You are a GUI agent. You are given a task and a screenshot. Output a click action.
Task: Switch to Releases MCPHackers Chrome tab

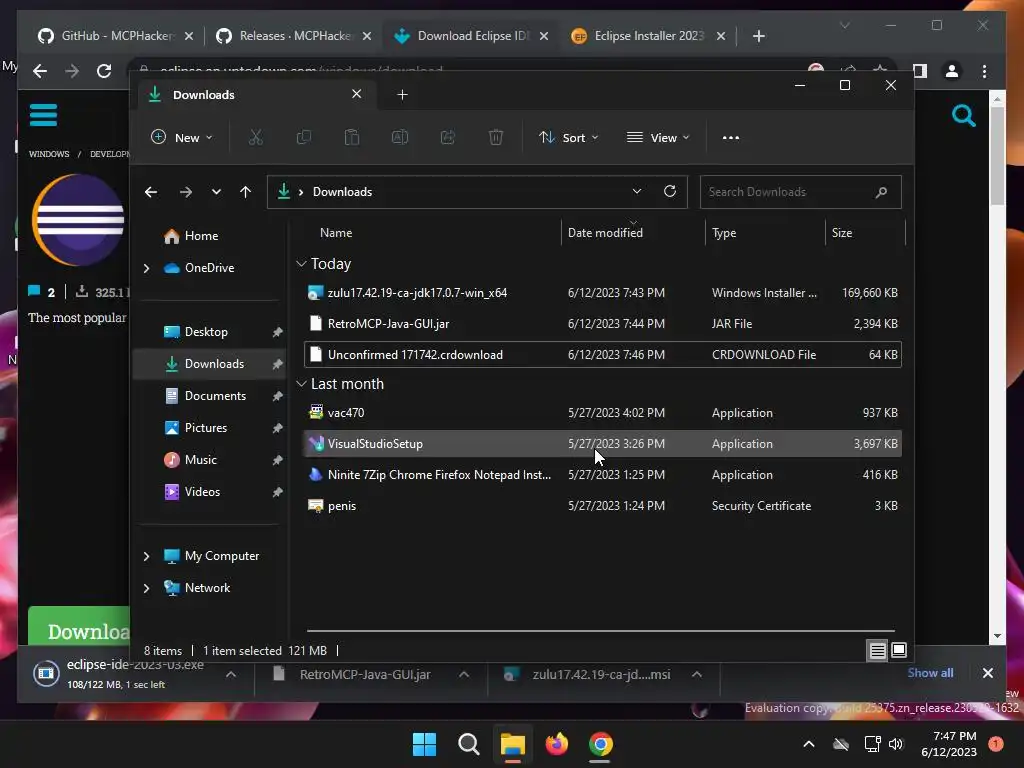point(293,36)
